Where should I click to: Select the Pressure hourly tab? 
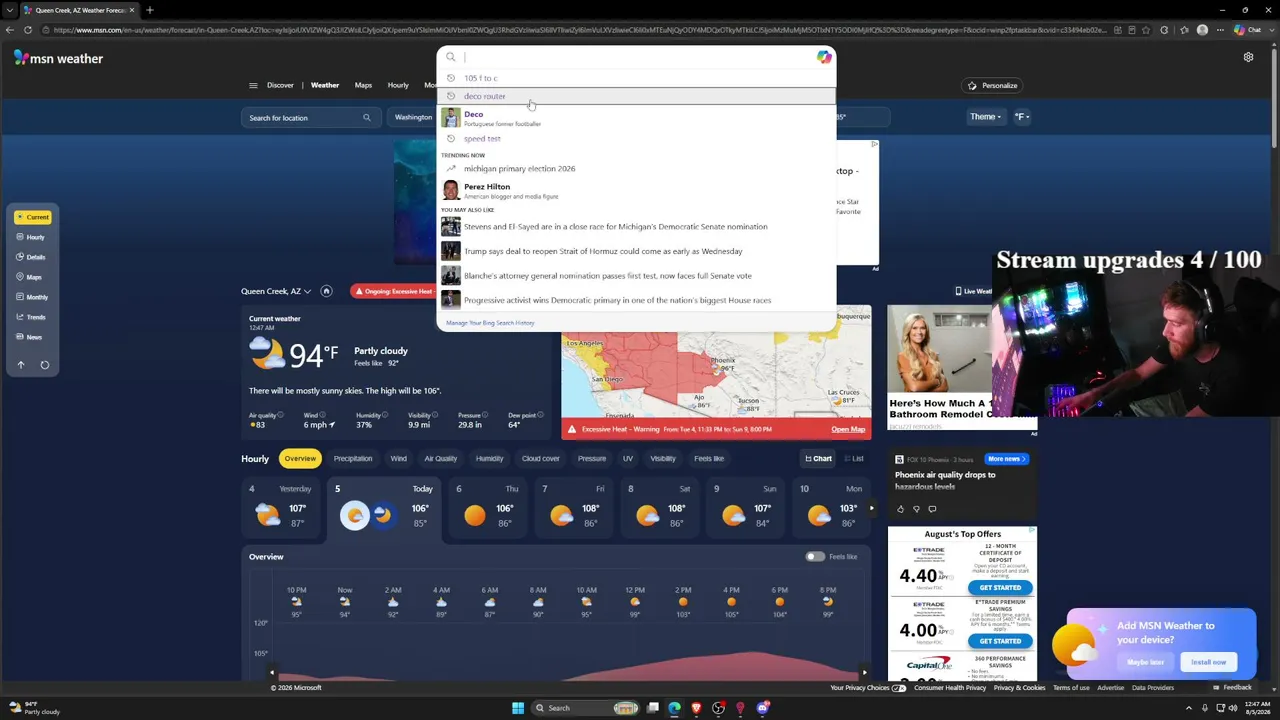592,459
